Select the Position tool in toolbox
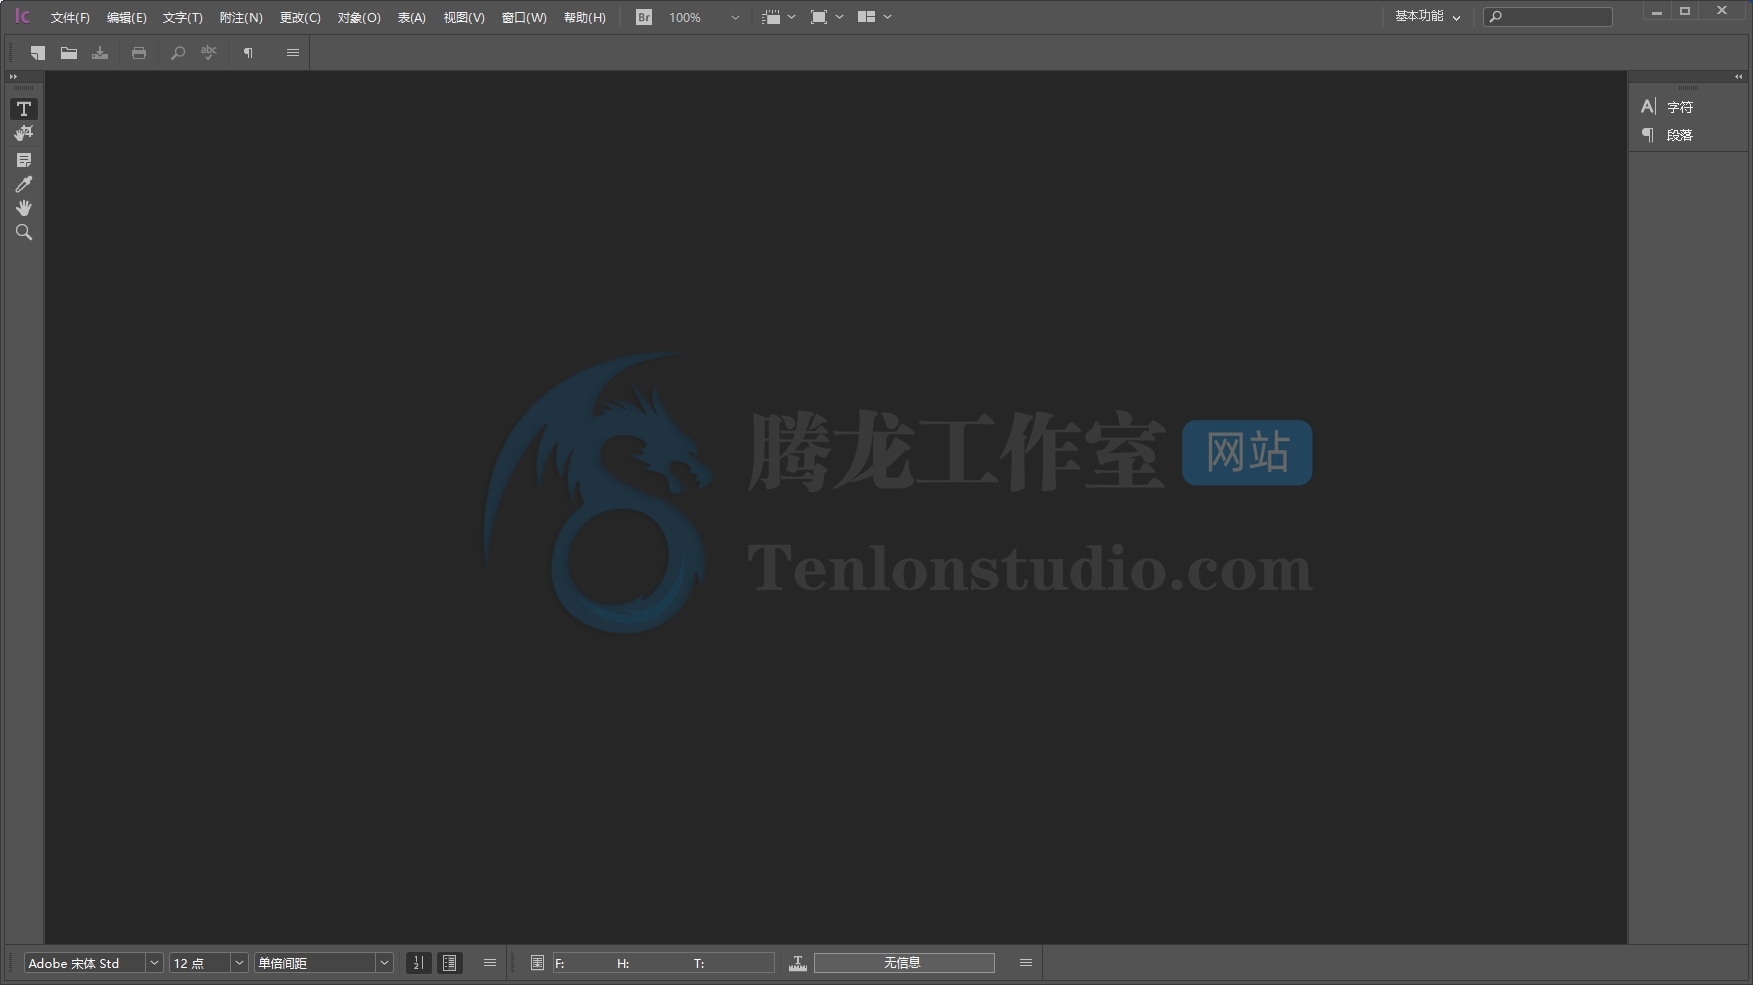The width and height of the screenshot is (1753, 985). click(x=24, y=134)
